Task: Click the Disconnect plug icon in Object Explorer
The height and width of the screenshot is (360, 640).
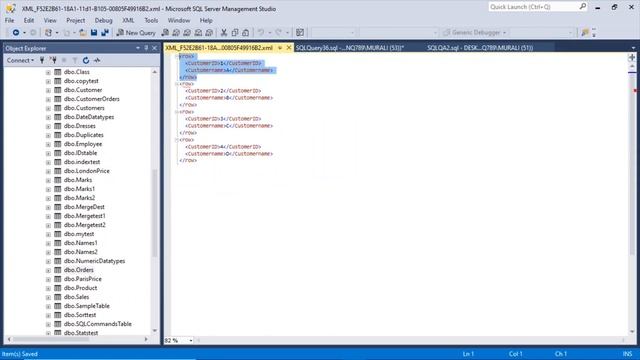Action: point(53,60)
